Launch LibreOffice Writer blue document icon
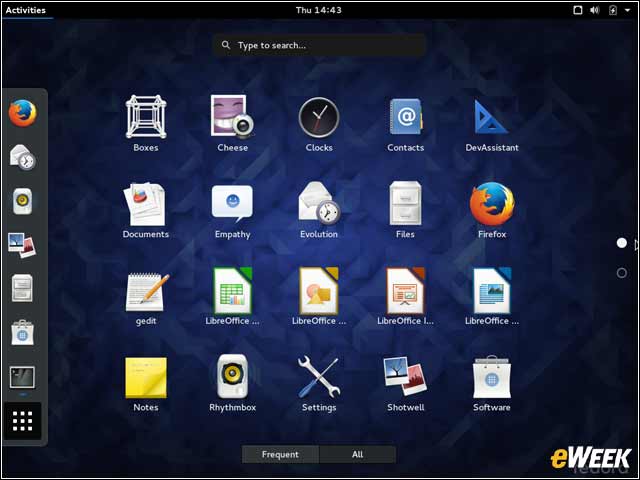This screenshot has width=640, height=480. click(492, 297)
